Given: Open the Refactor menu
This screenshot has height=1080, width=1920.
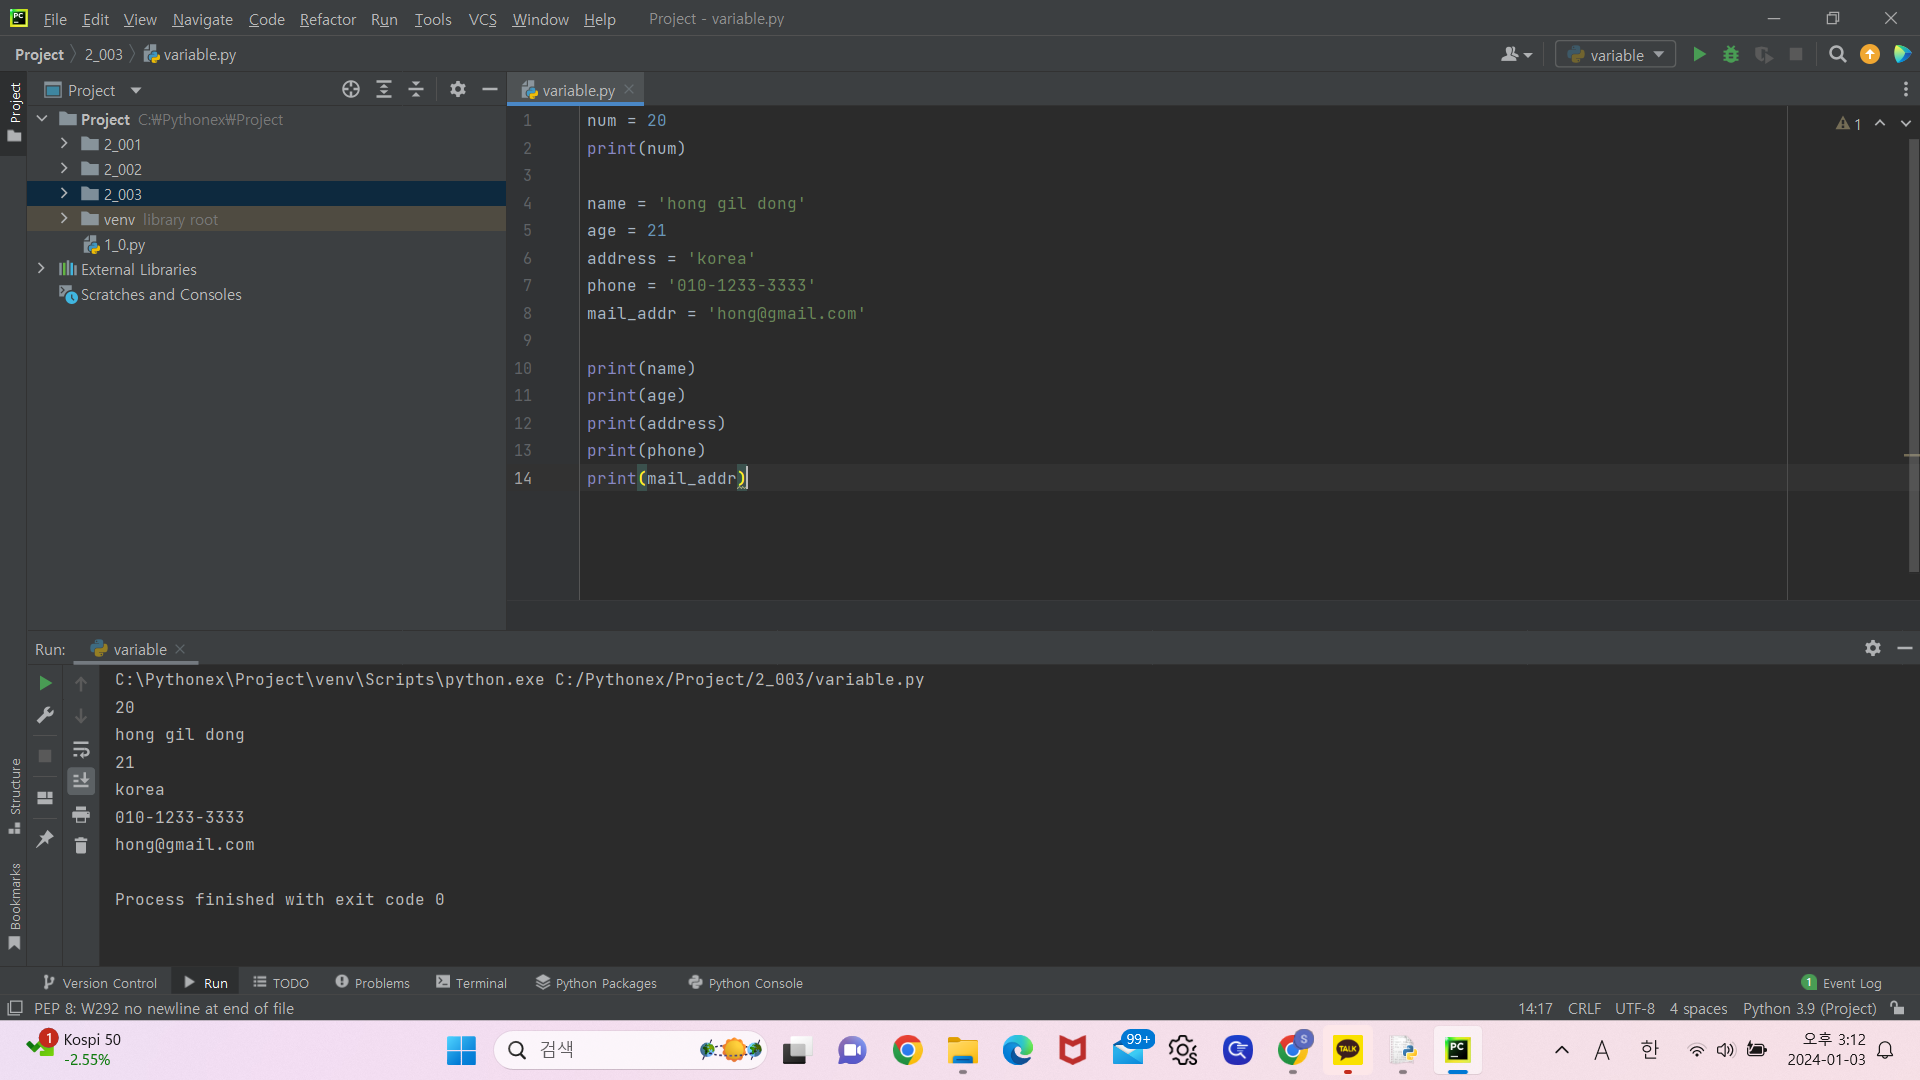Looking at the screenshot, I should click(327, 19).
